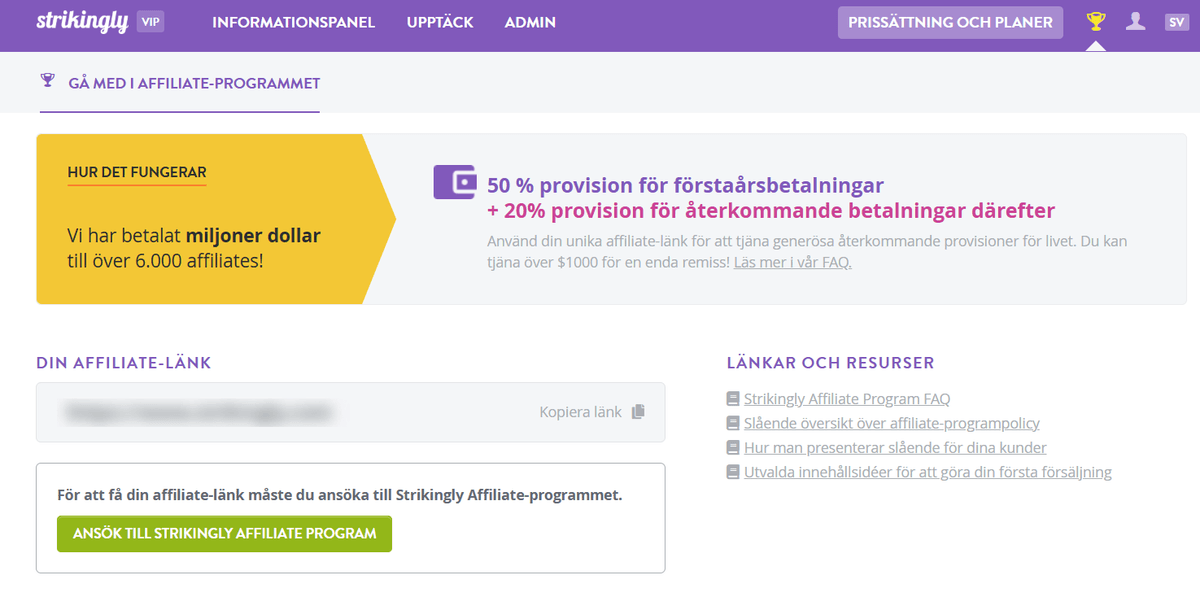Click ANSÖK TILL STRIKINGLY AFFILIATE PROGRAM
The image size is (1200, 596).
click(x=224, y=533)
